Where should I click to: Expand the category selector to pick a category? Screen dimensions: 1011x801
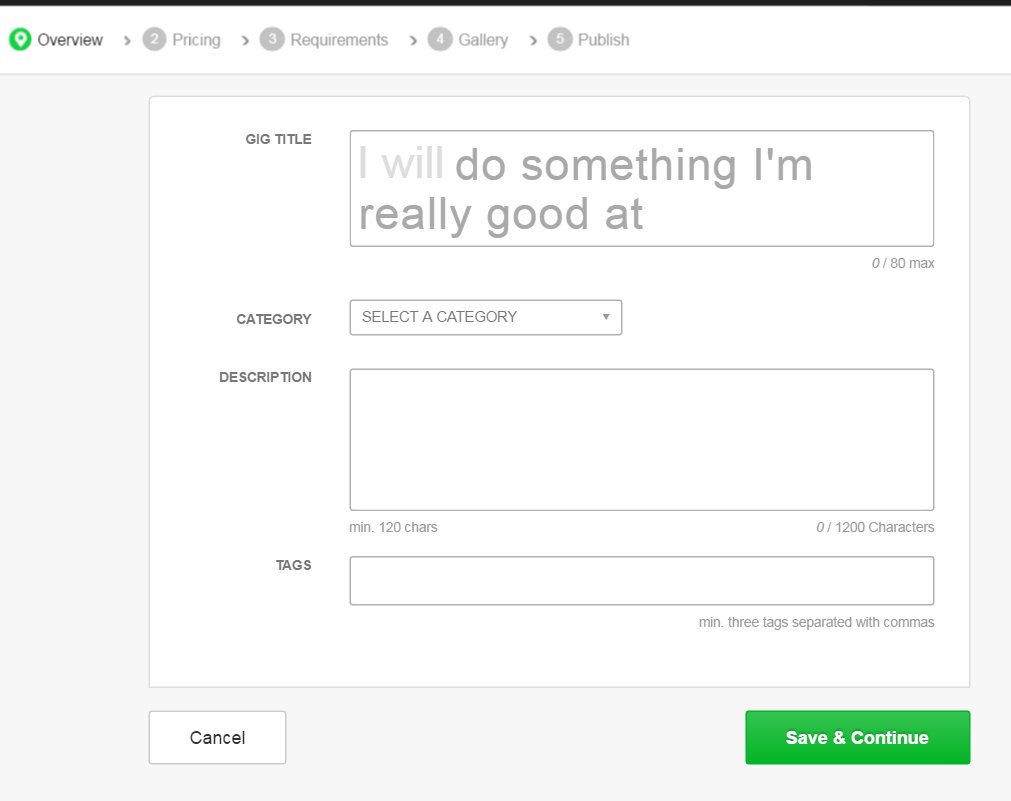[x=485, y=317]
